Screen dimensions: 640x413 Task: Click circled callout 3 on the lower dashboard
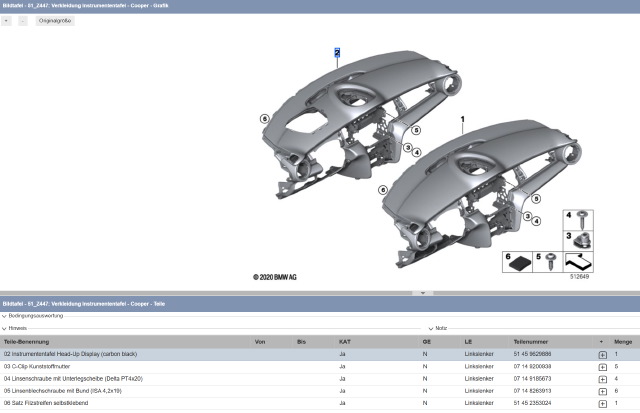(527, 216)
